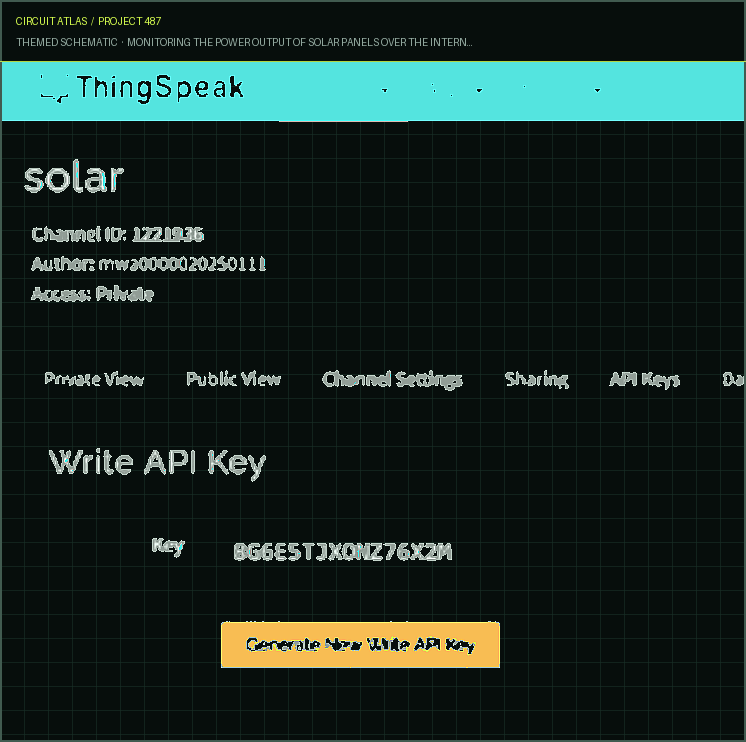Click the Circuit Atlas / Project 487 header

(x=88, y=21)
